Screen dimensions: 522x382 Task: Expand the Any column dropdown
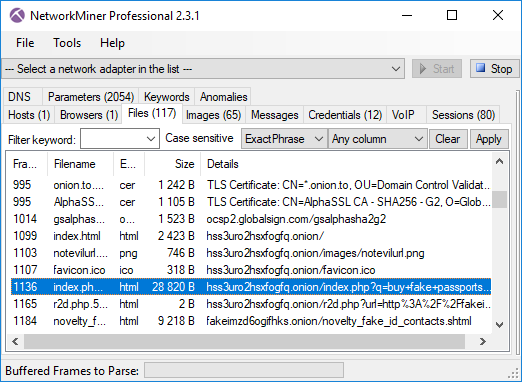tap(378, 139)
